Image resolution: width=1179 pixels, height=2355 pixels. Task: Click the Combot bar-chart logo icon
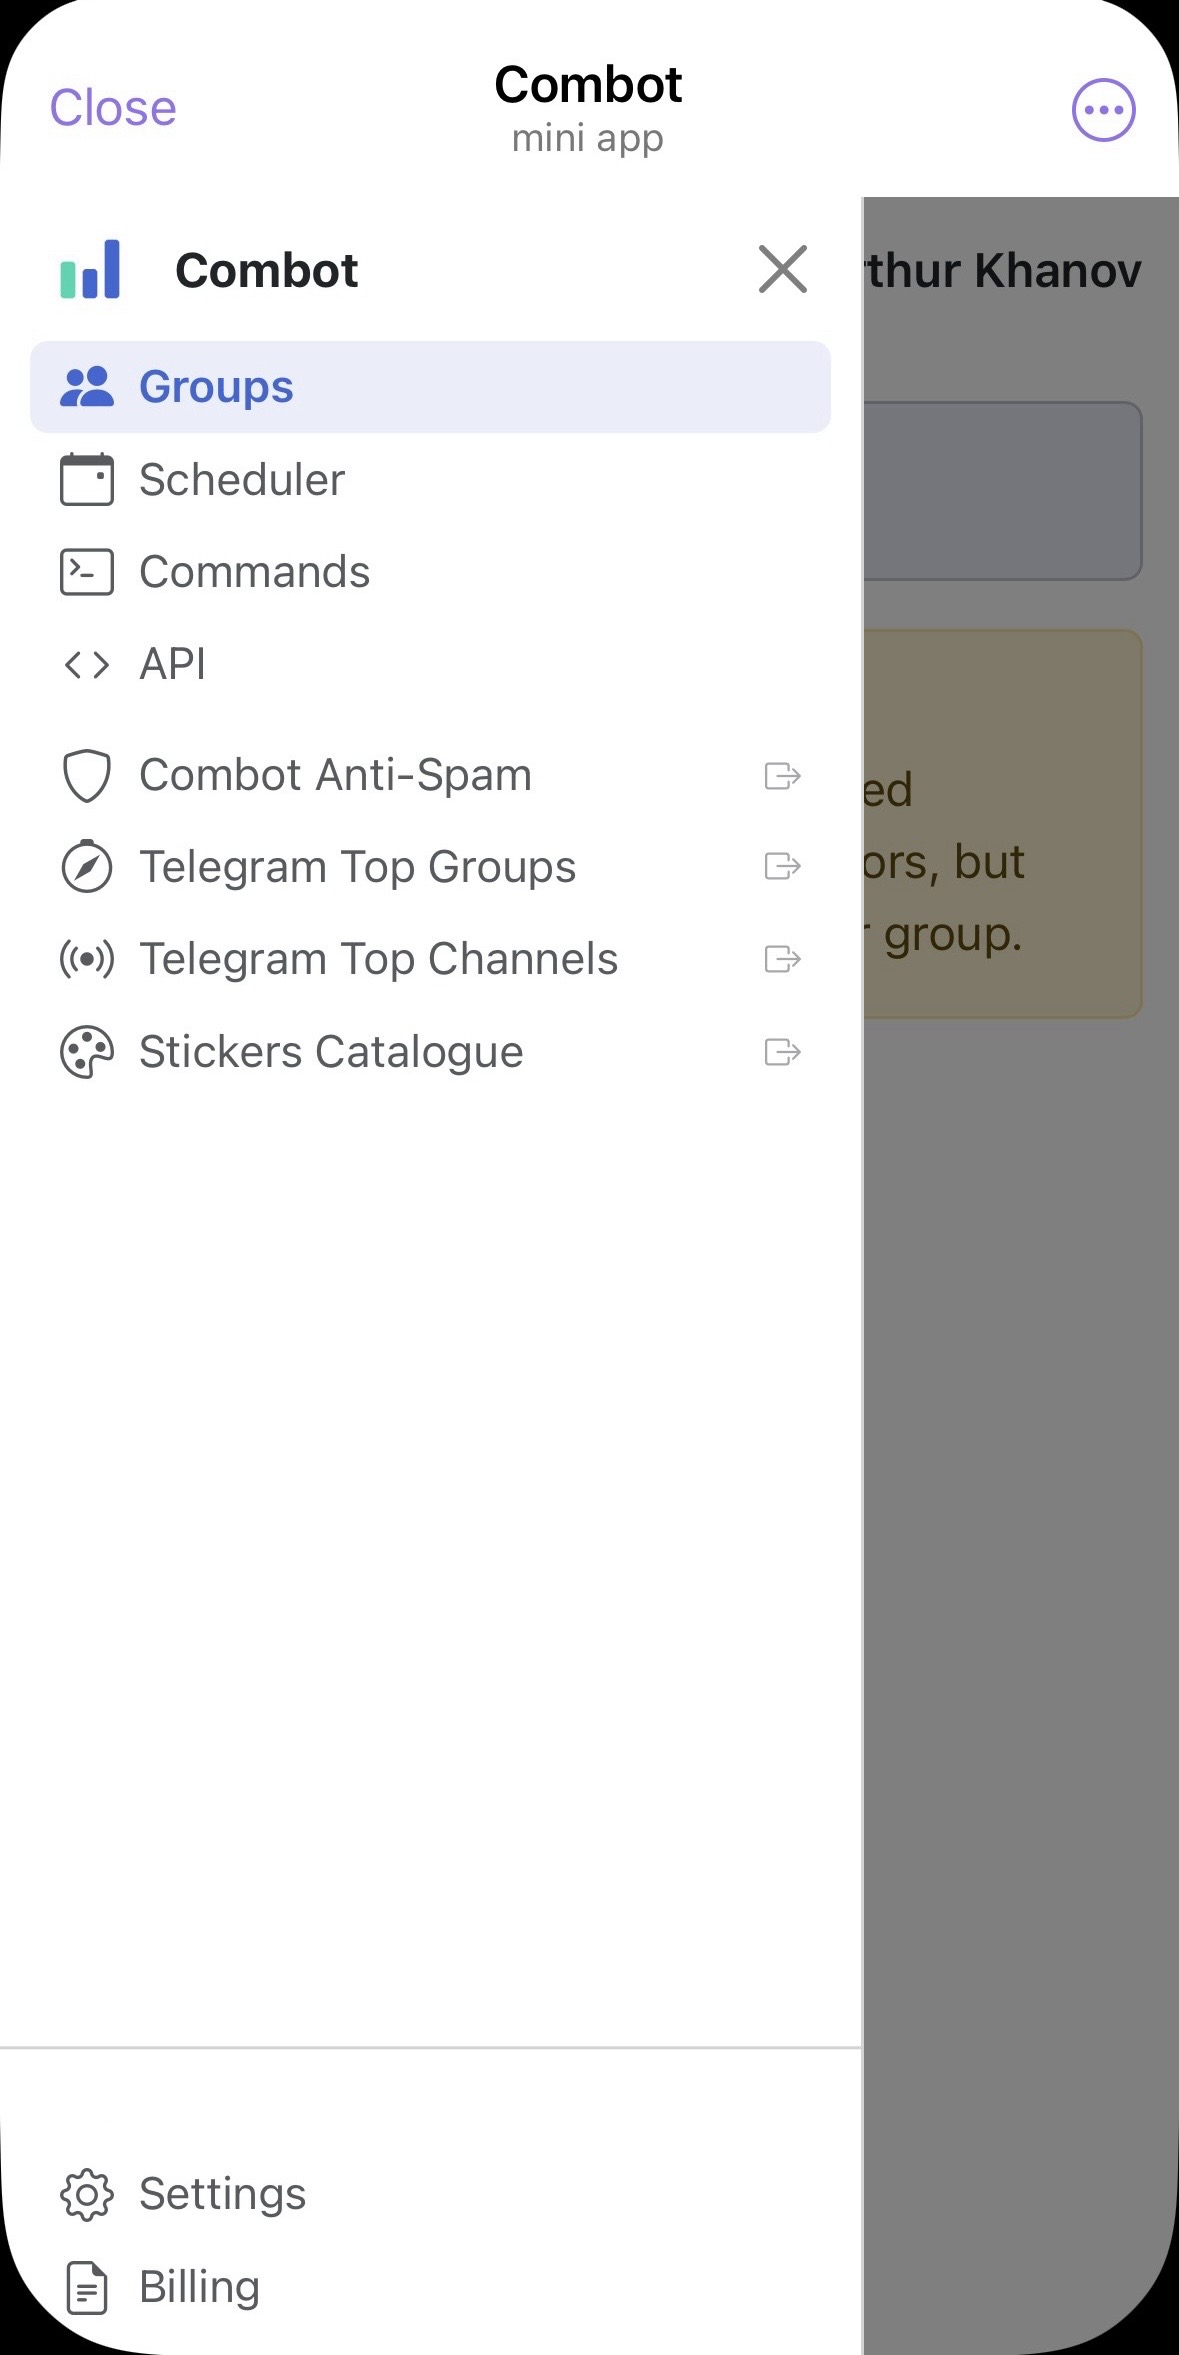click(x=90, y=269)
